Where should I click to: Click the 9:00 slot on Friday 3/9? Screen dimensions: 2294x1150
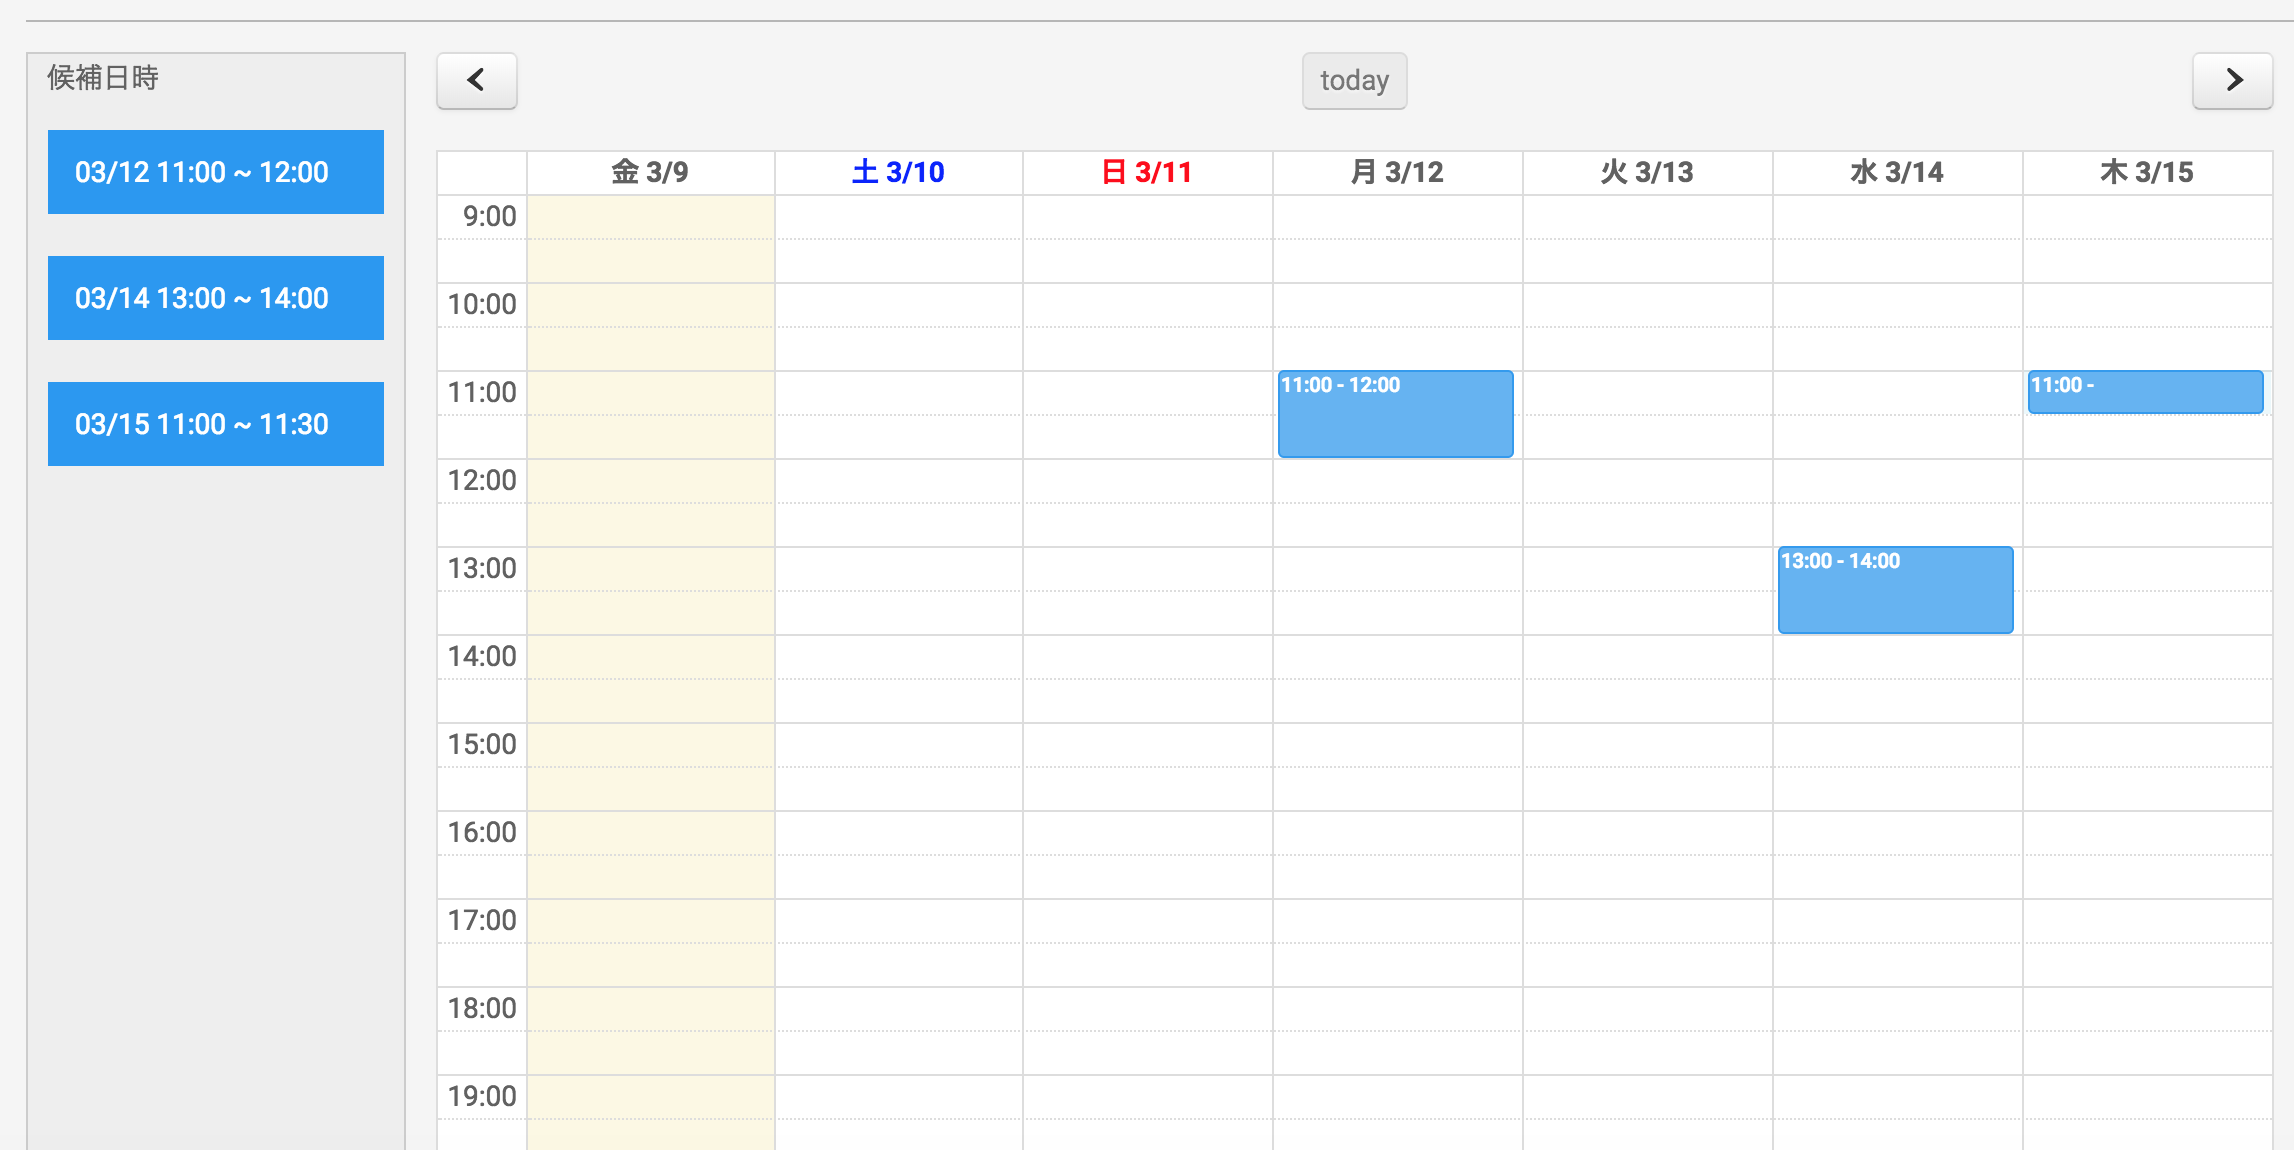pyautogui.click(x=650, y=217)
